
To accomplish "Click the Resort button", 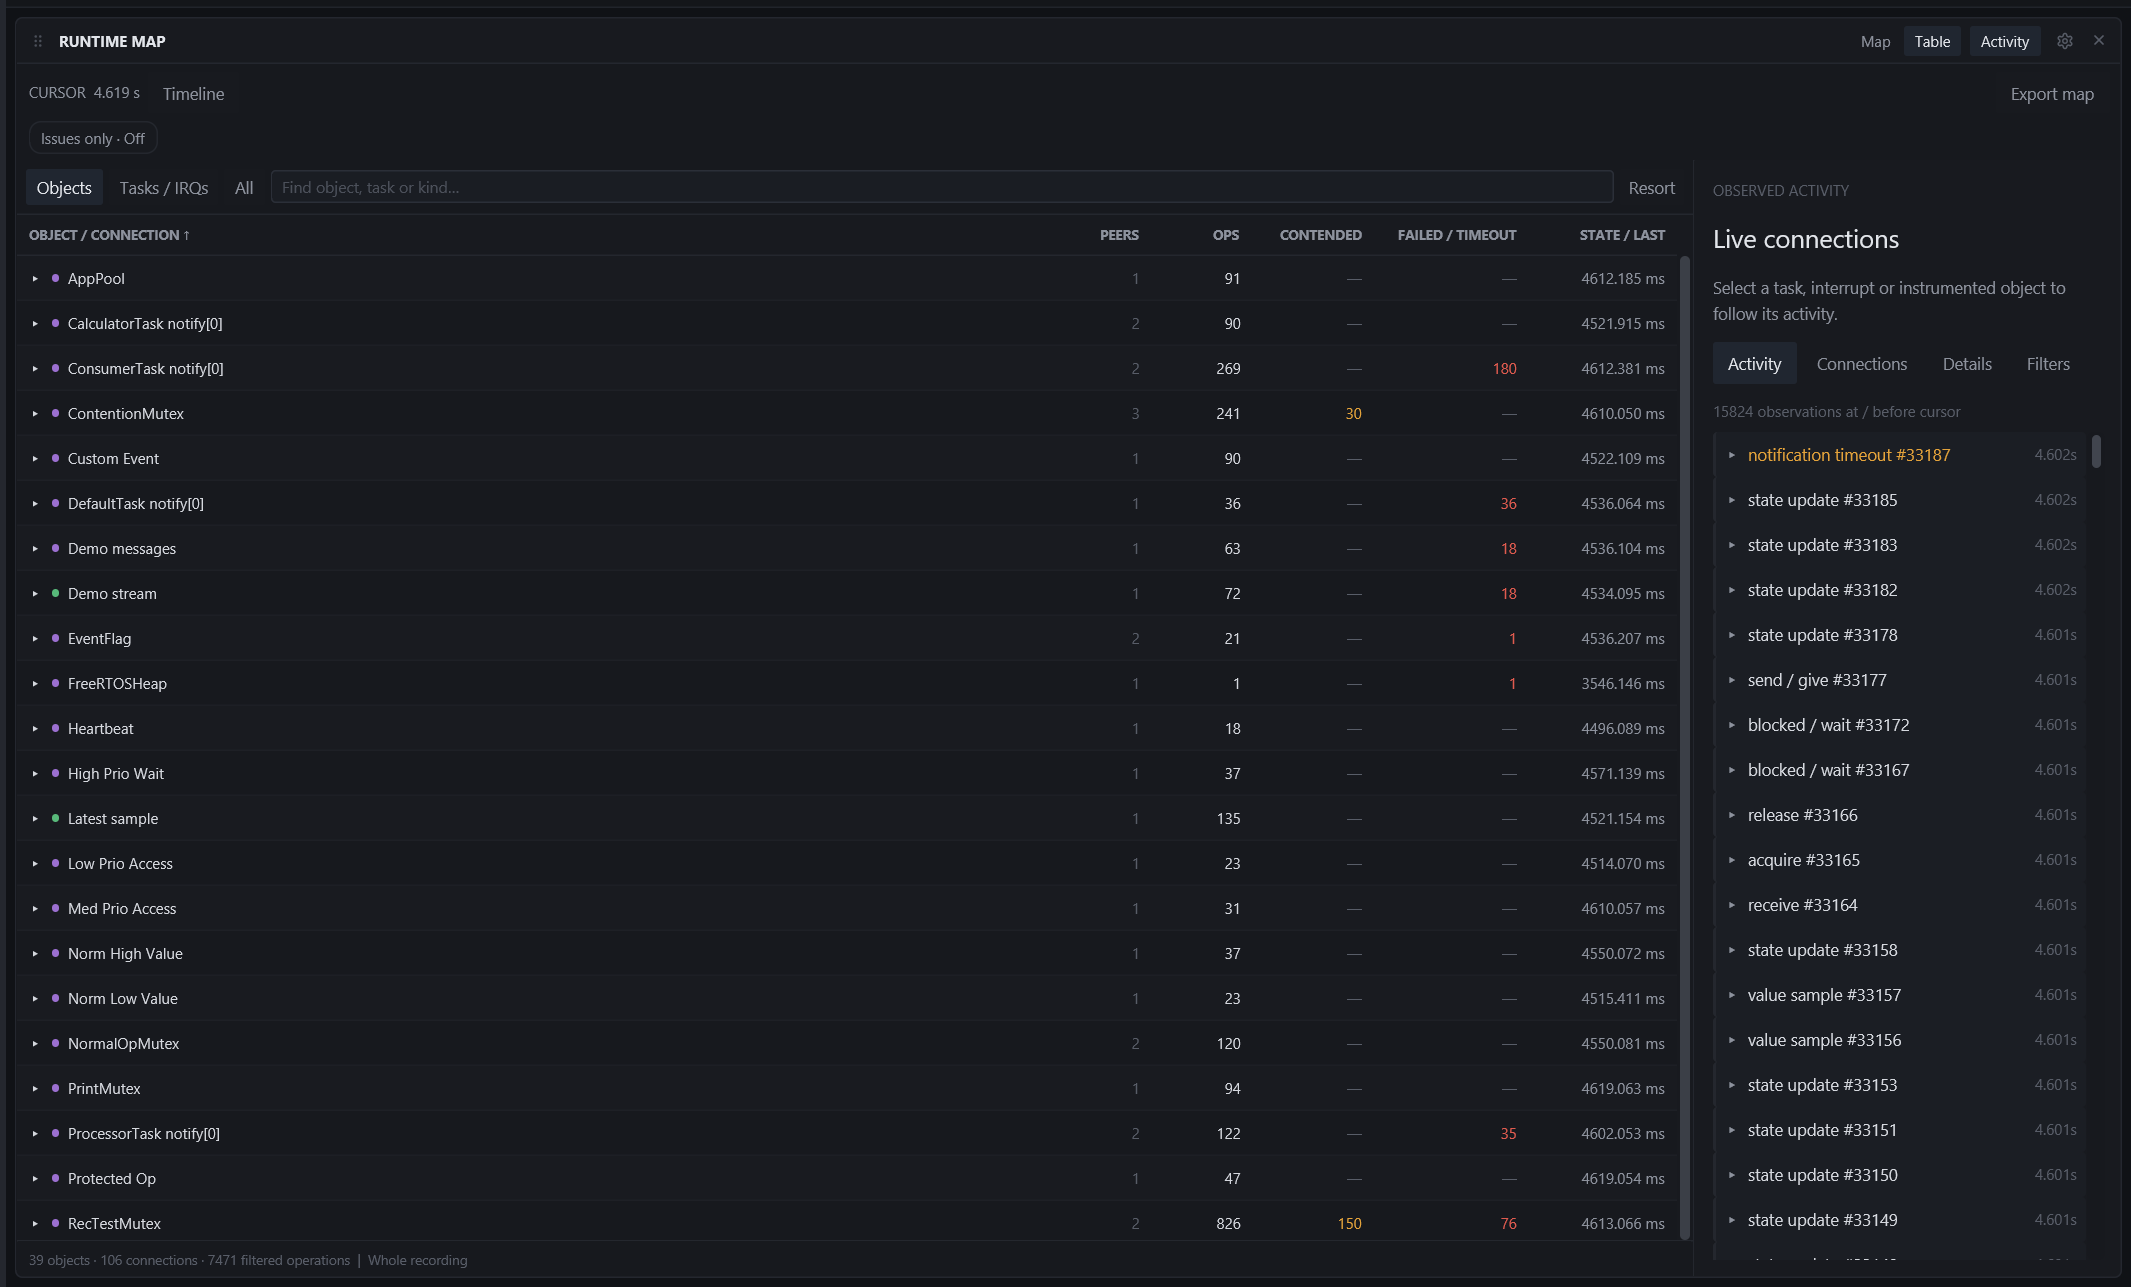I will [x=1651, y=188].
